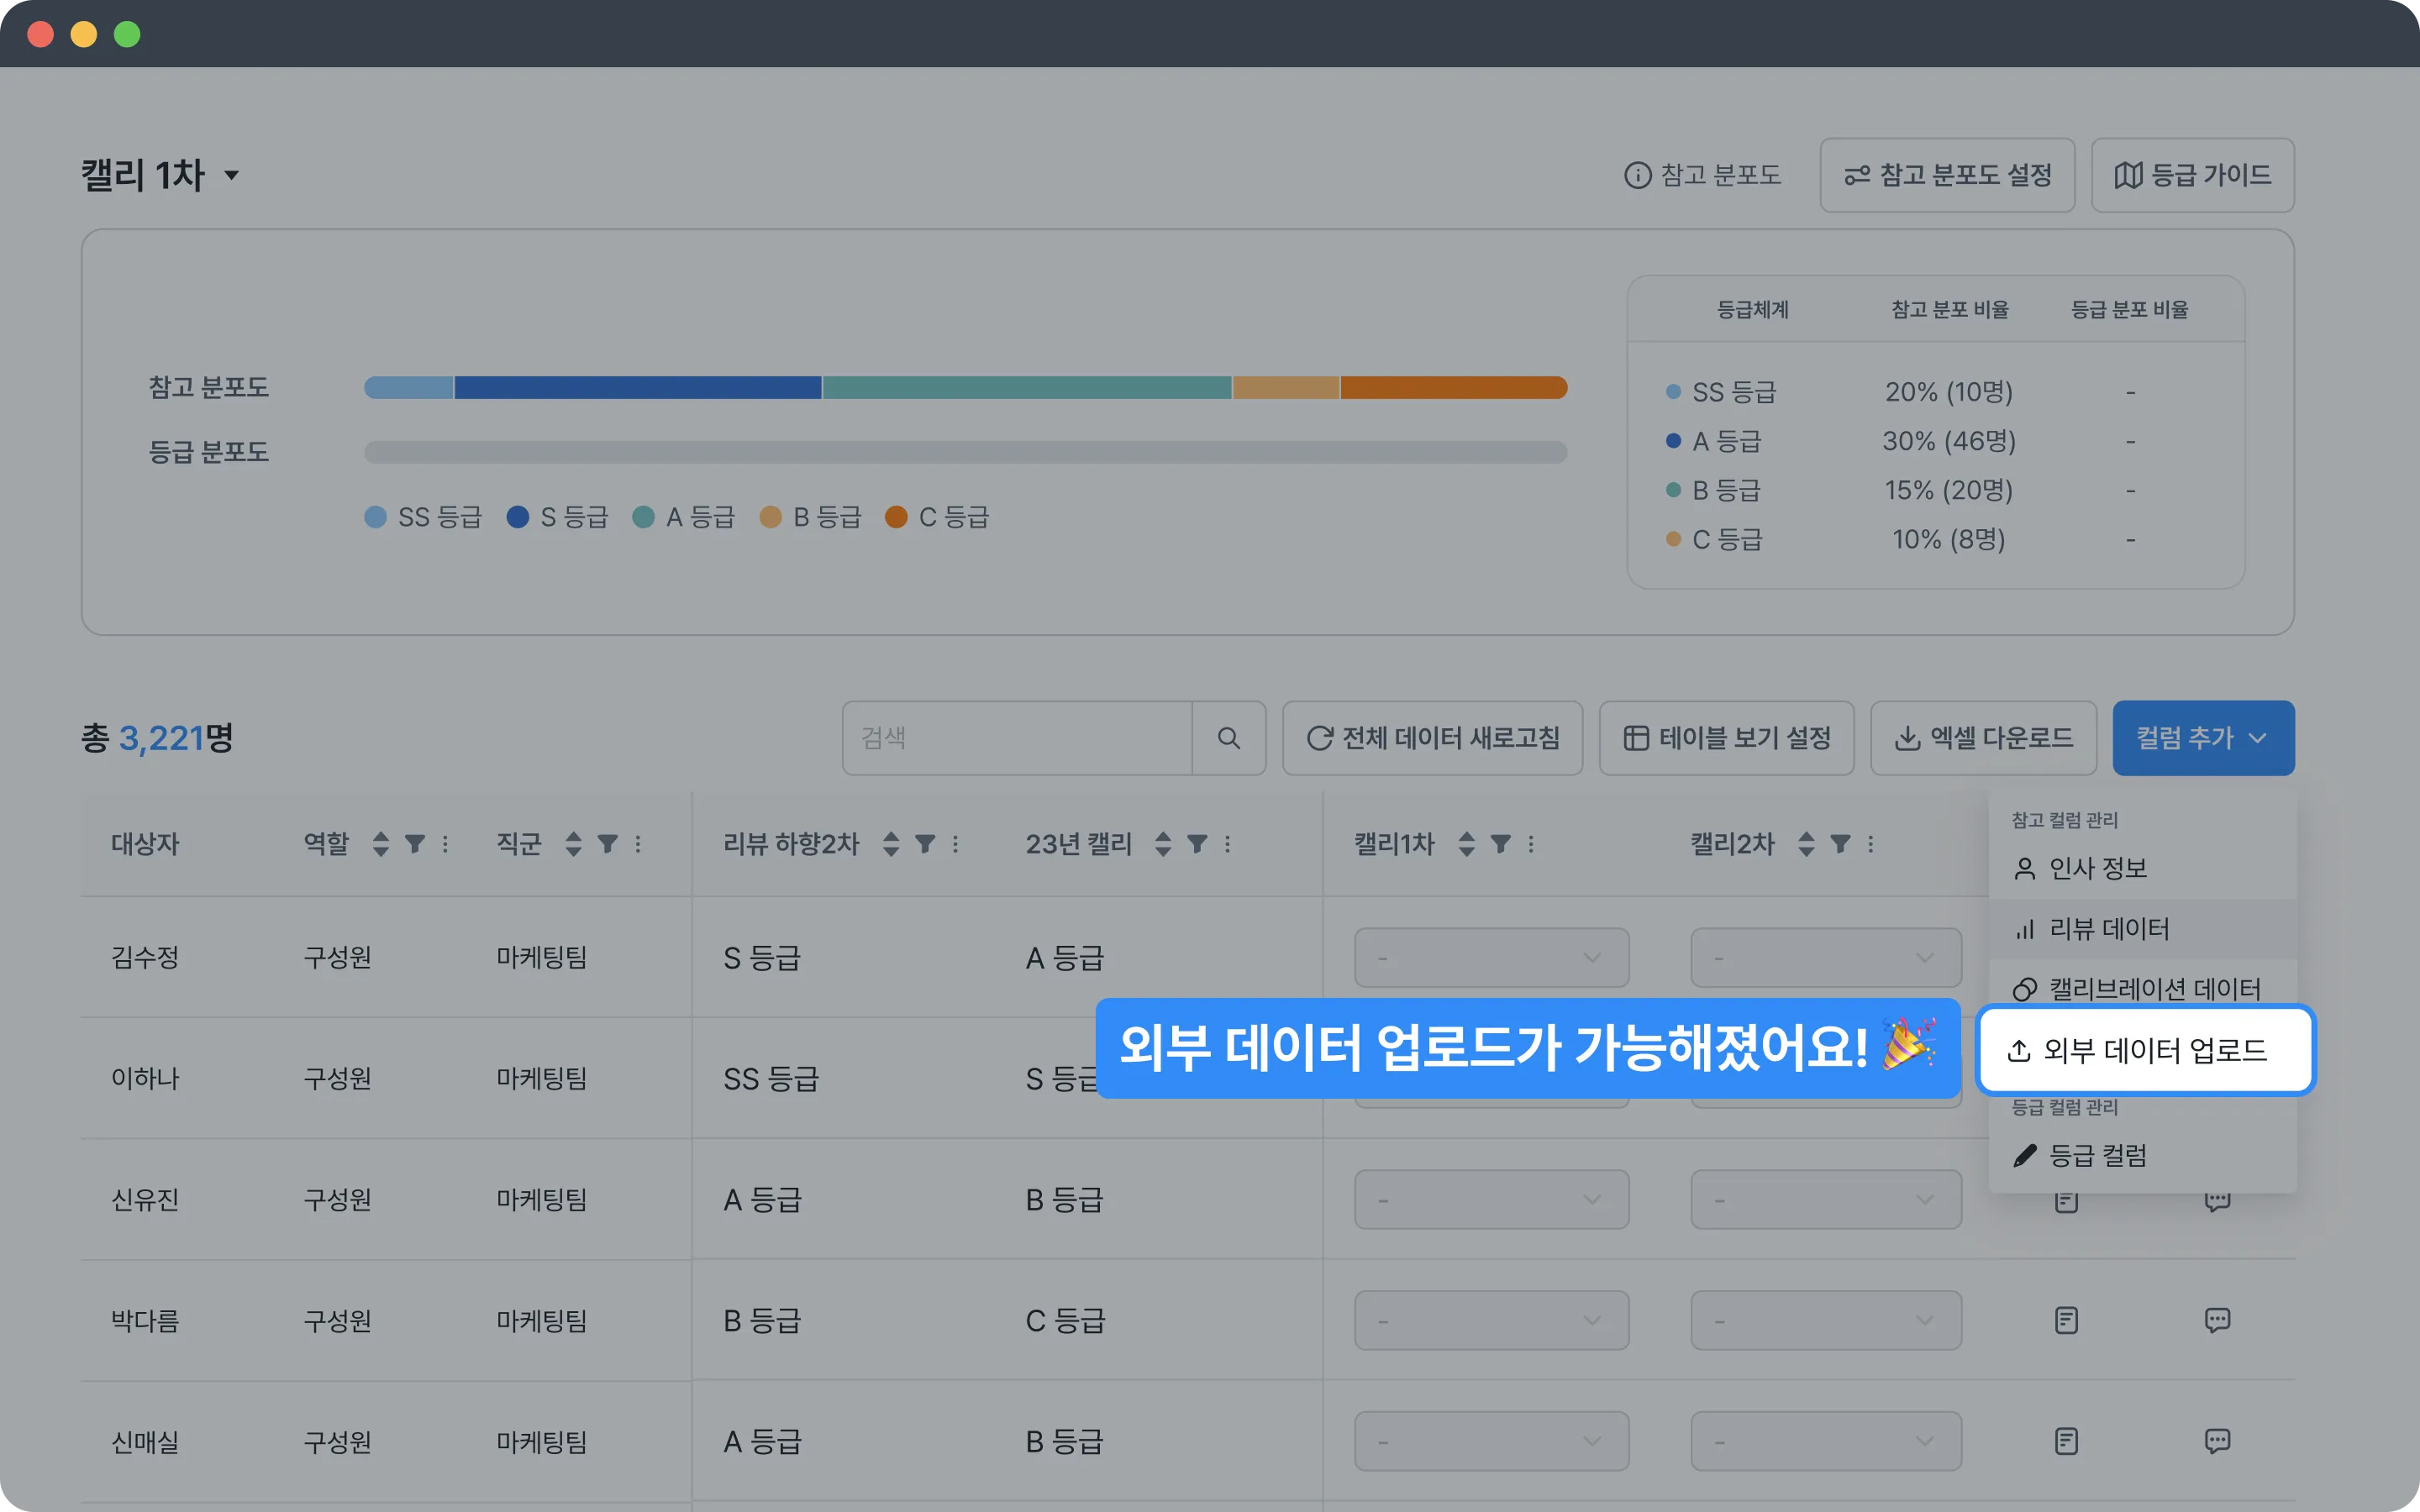
Task: Open 23년 캘리 column options
Action: [1228, 844]
